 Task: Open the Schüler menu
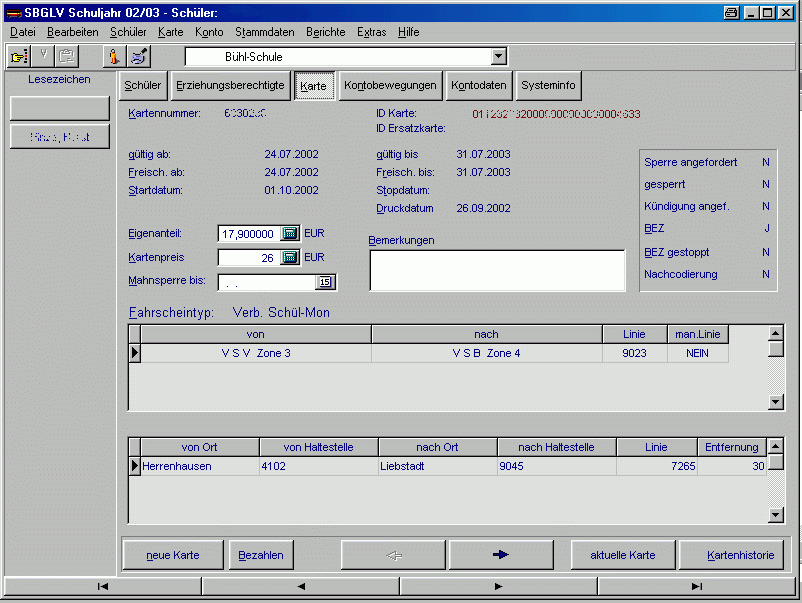coord(128,32)
